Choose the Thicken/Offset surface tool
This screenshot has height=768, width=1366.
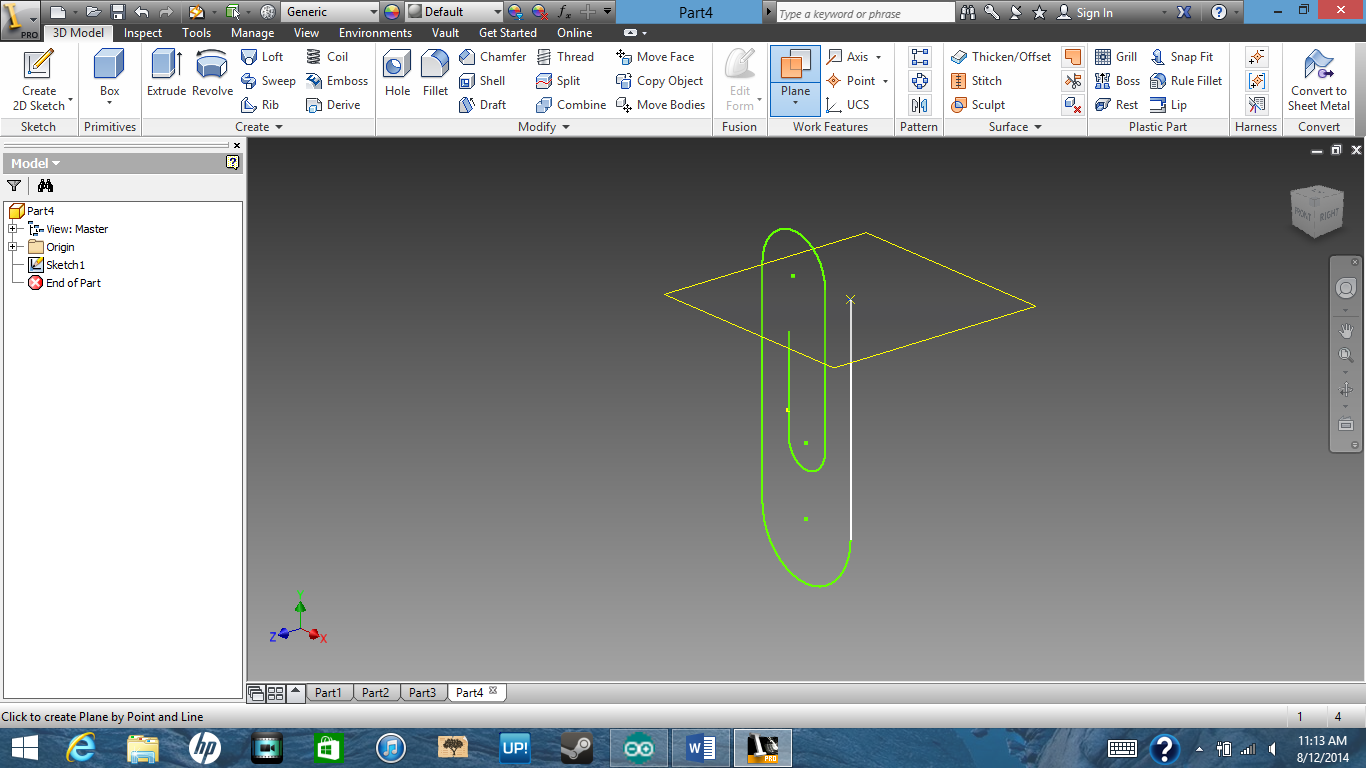[1002, 57]
